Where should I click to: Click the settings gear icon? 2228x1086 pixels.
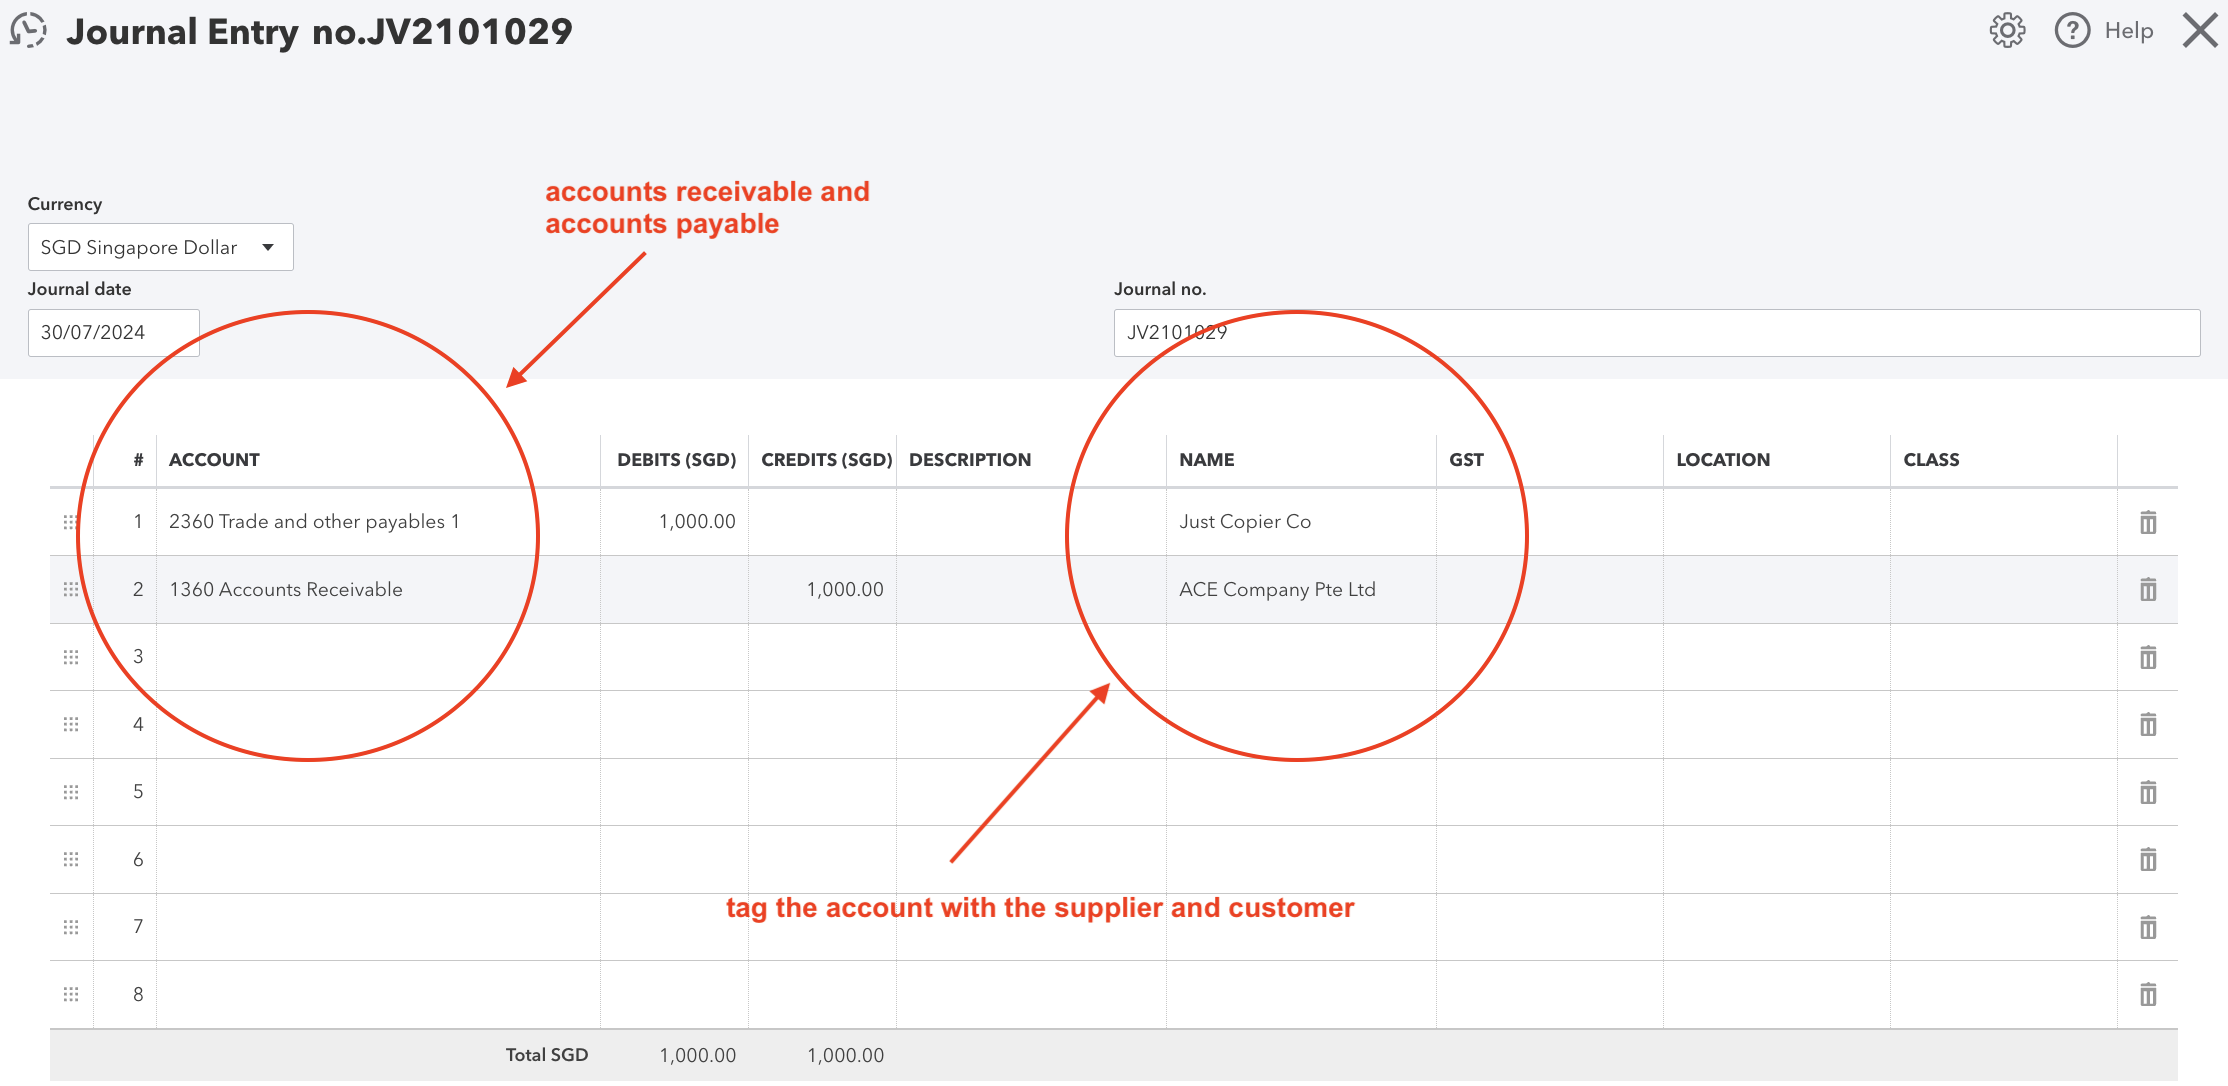coord(2007,31)
